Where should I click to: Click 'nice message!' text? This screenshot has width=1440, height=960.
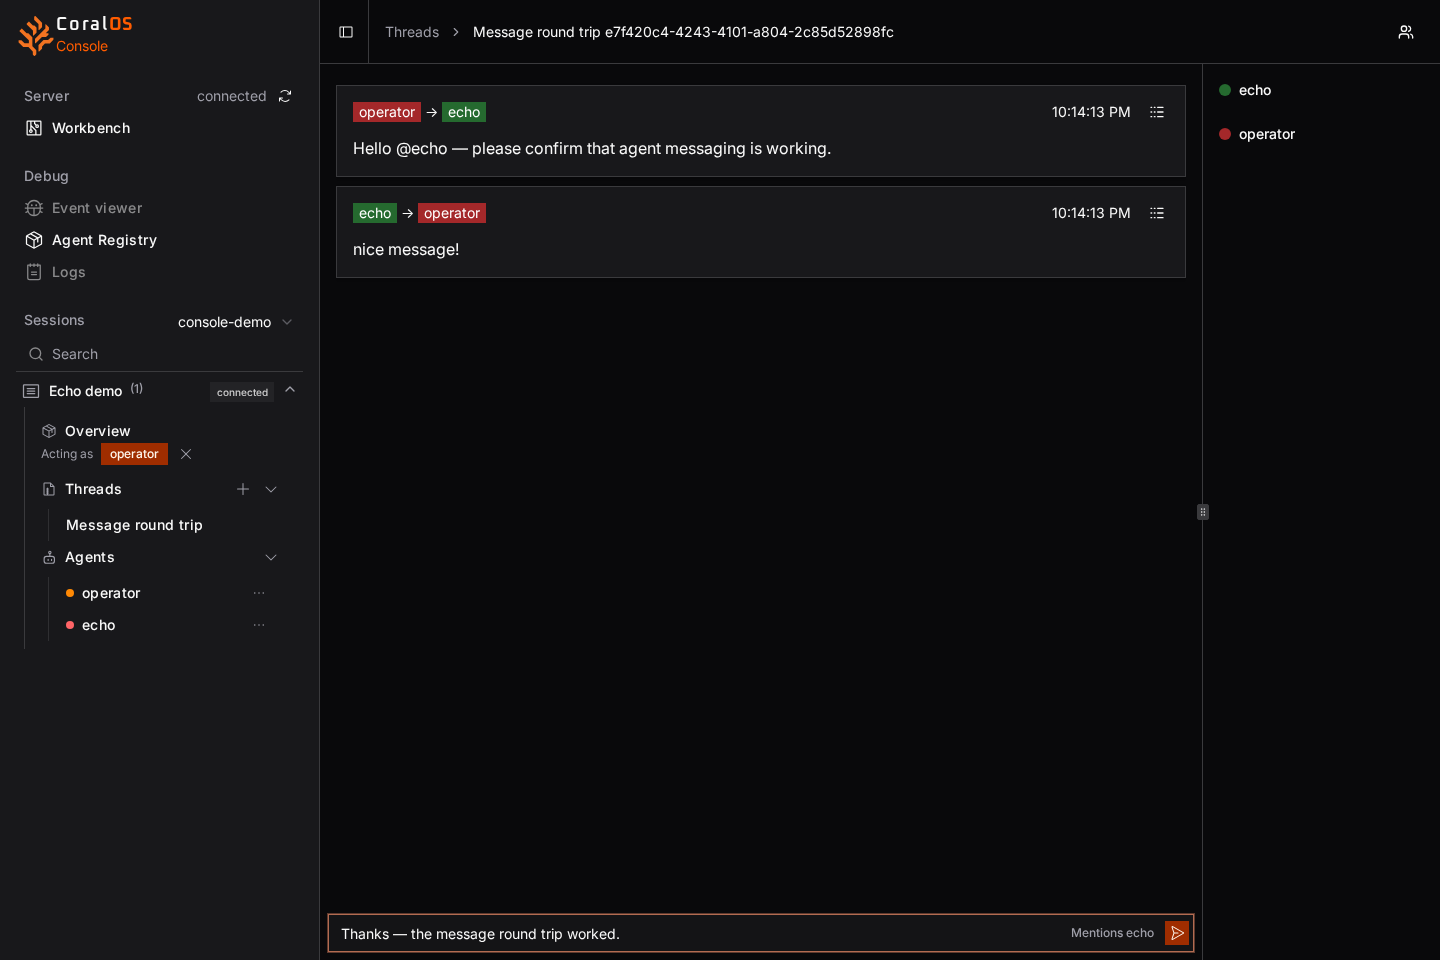click(x=406, y=249)
